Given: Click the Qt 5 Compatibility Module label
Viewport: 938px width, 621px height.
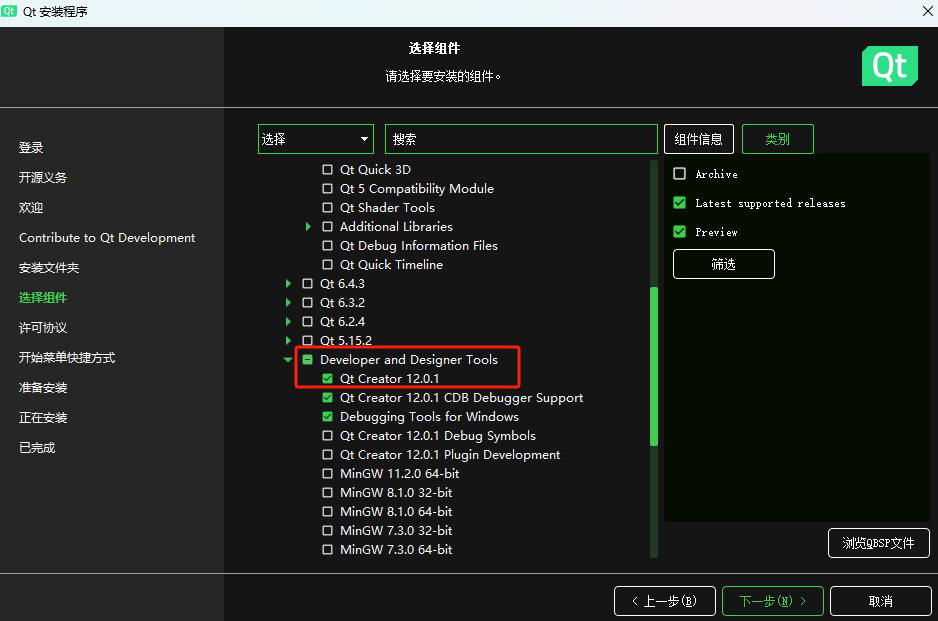Looking at the screenshot, I should tap(417, 188).
